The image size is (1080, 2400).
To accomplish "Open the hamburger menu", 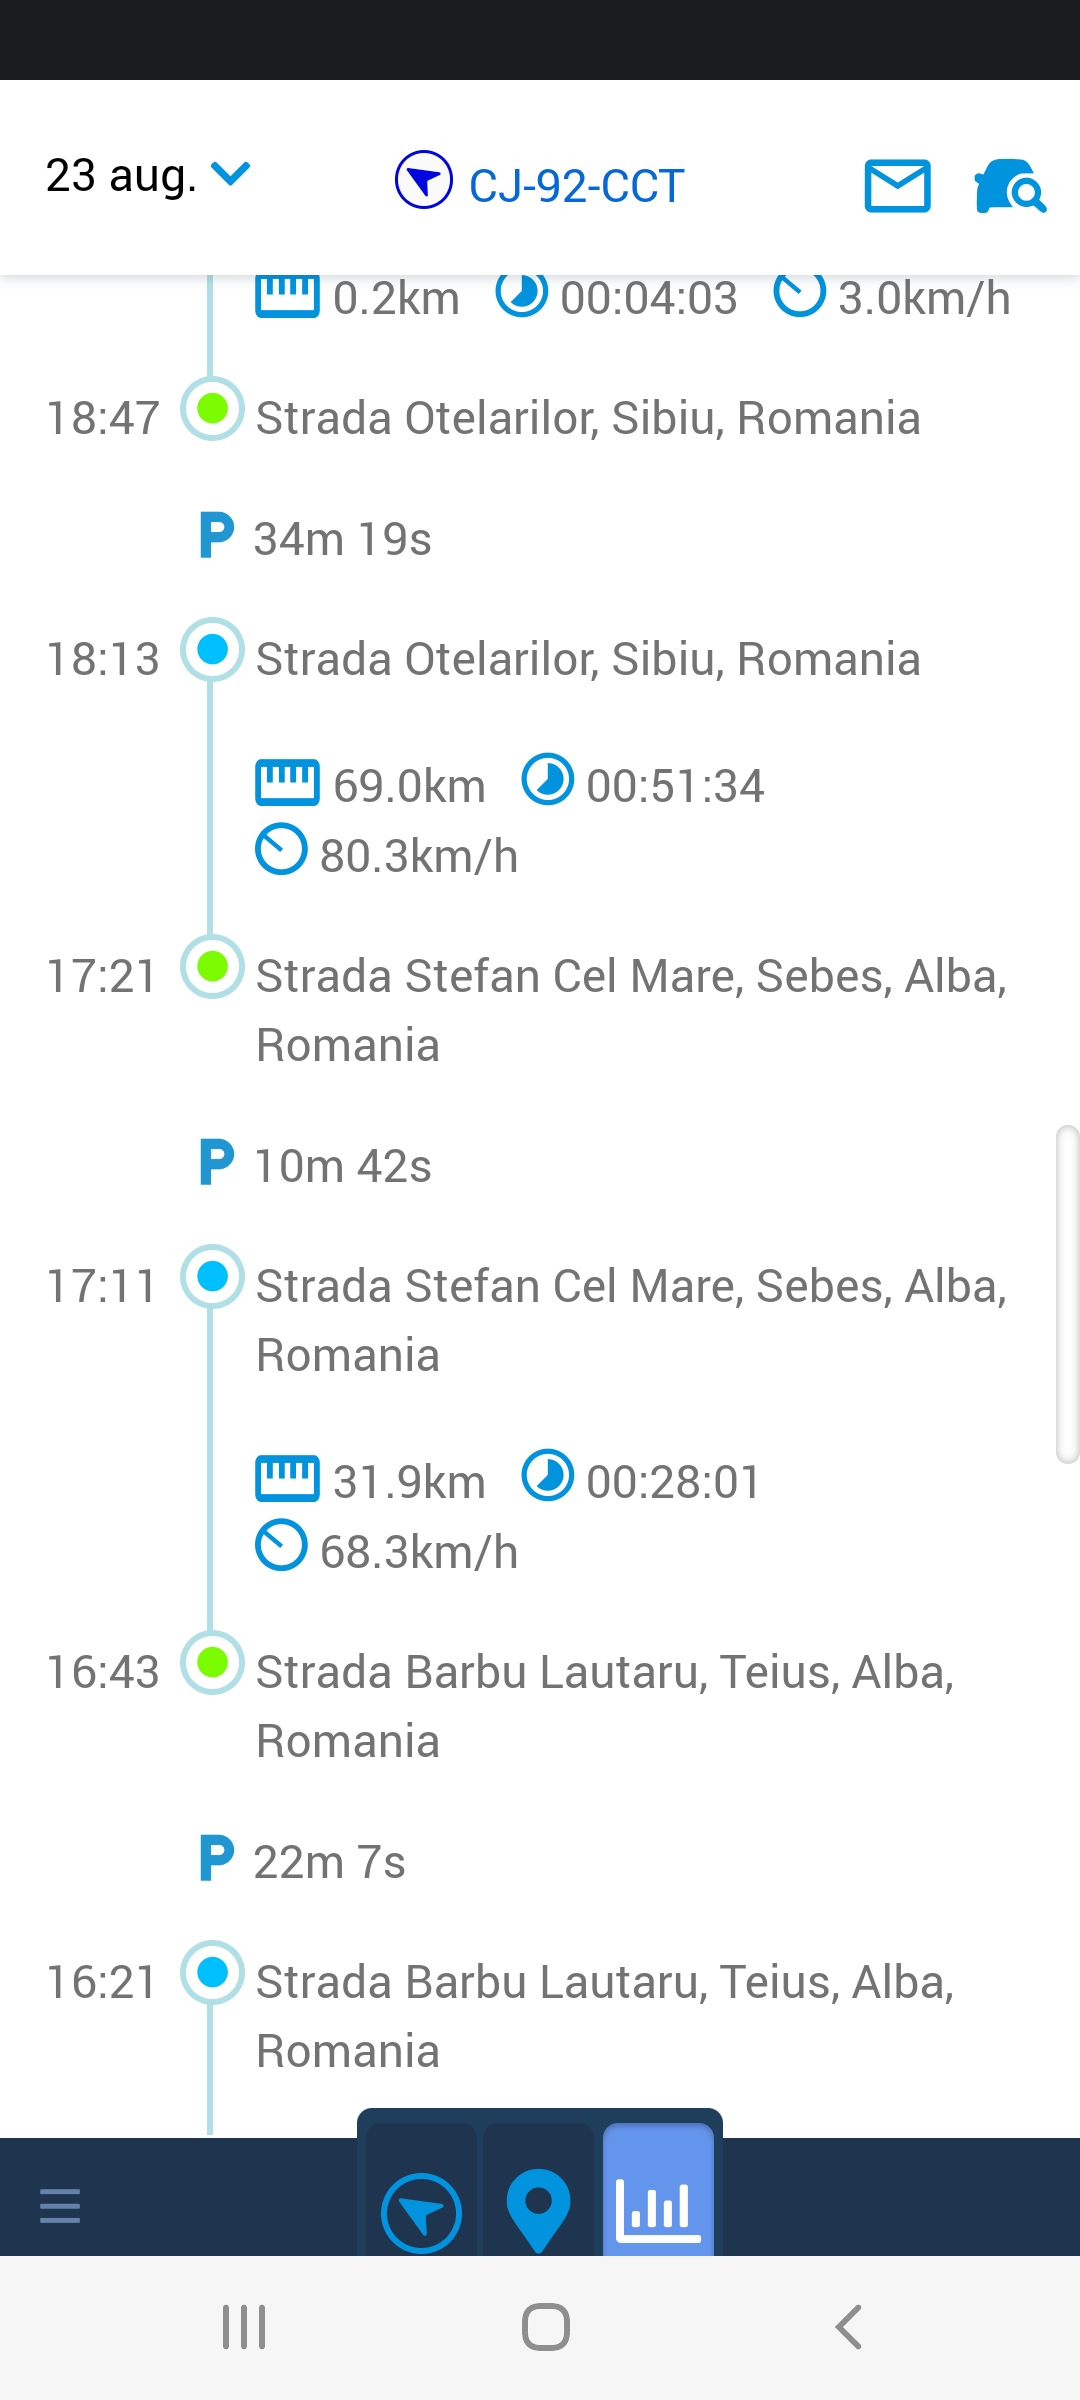I will [60, 2204].
